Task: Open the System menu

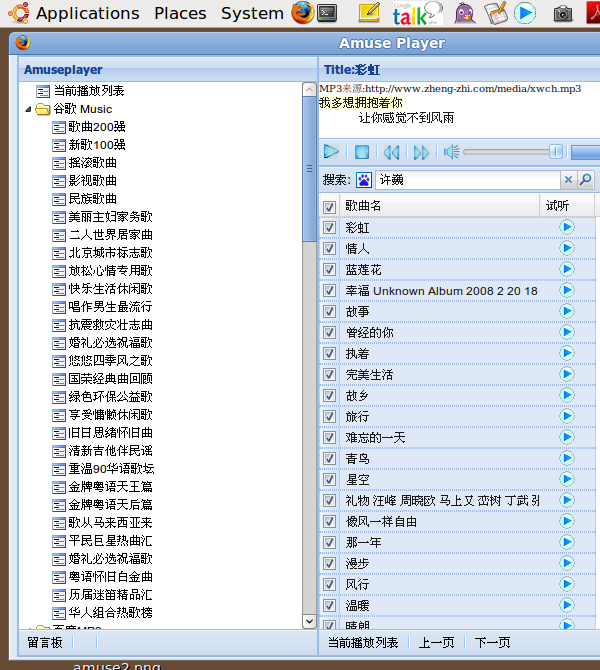Action: point(252,13)
